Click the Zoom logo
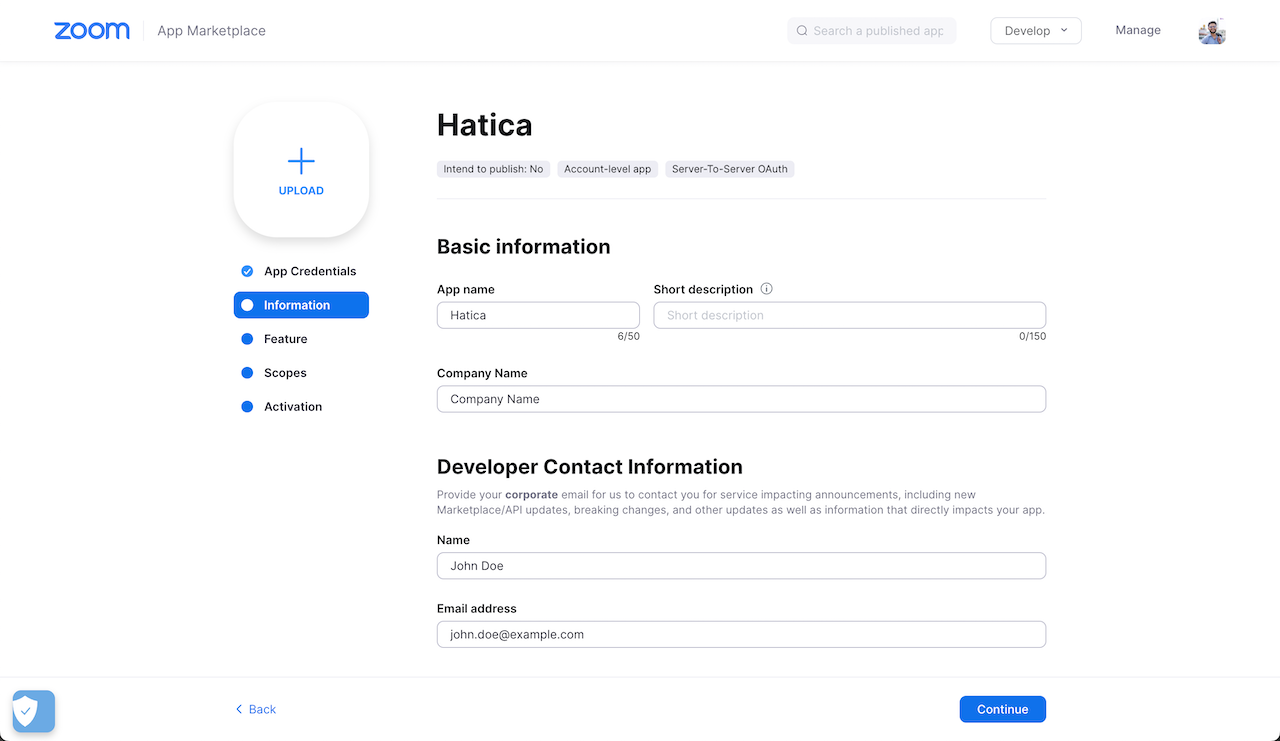 [x=92, y=31]
